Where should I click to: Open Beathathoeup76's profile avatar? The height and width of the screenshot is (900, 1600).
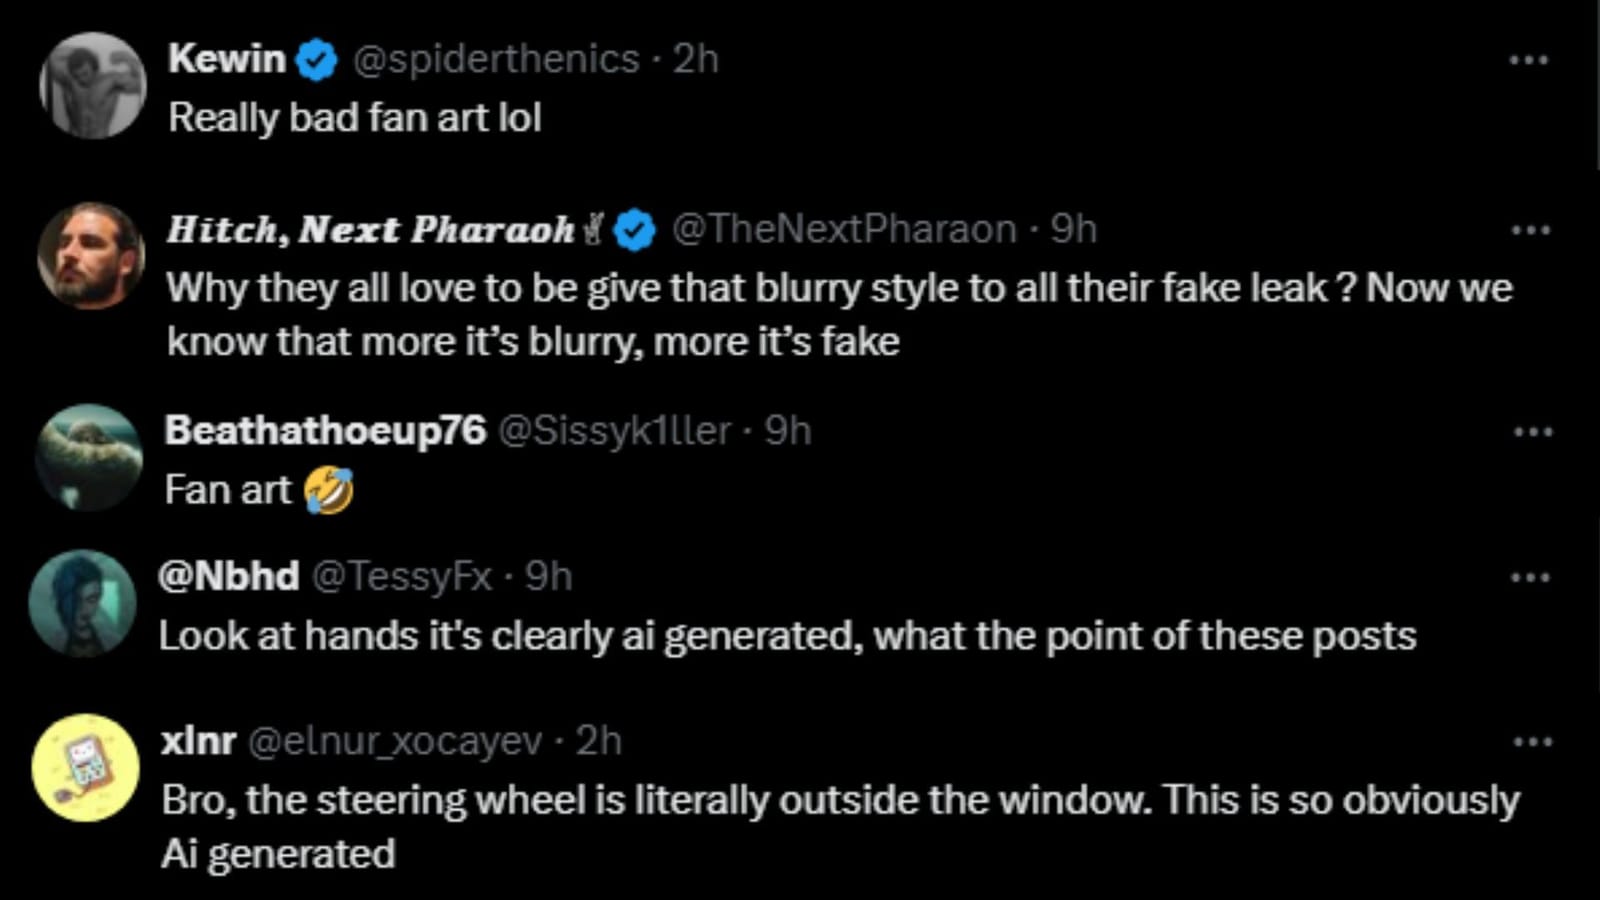[x=89, y=457]
